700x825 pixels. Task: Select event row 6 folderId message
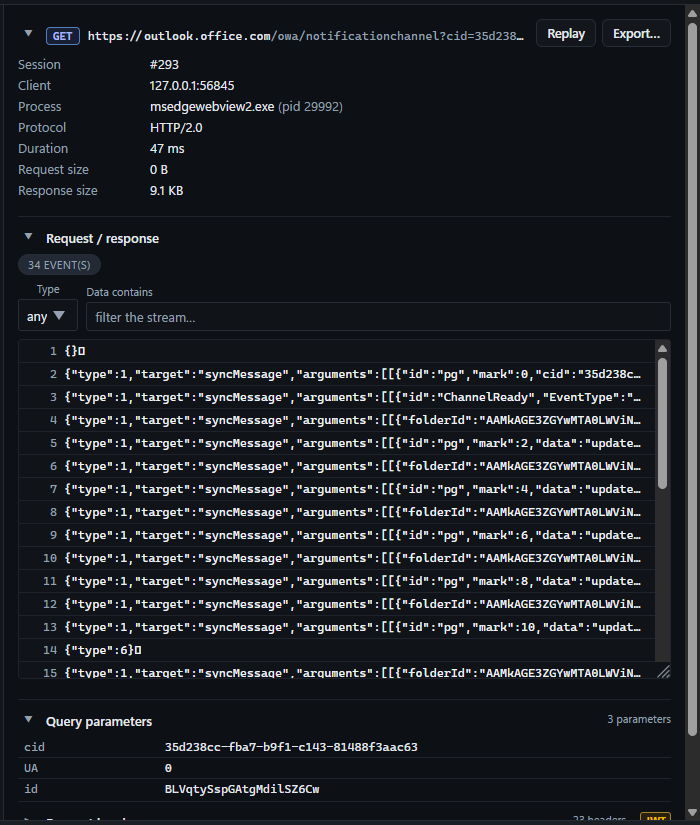(337, 466)
